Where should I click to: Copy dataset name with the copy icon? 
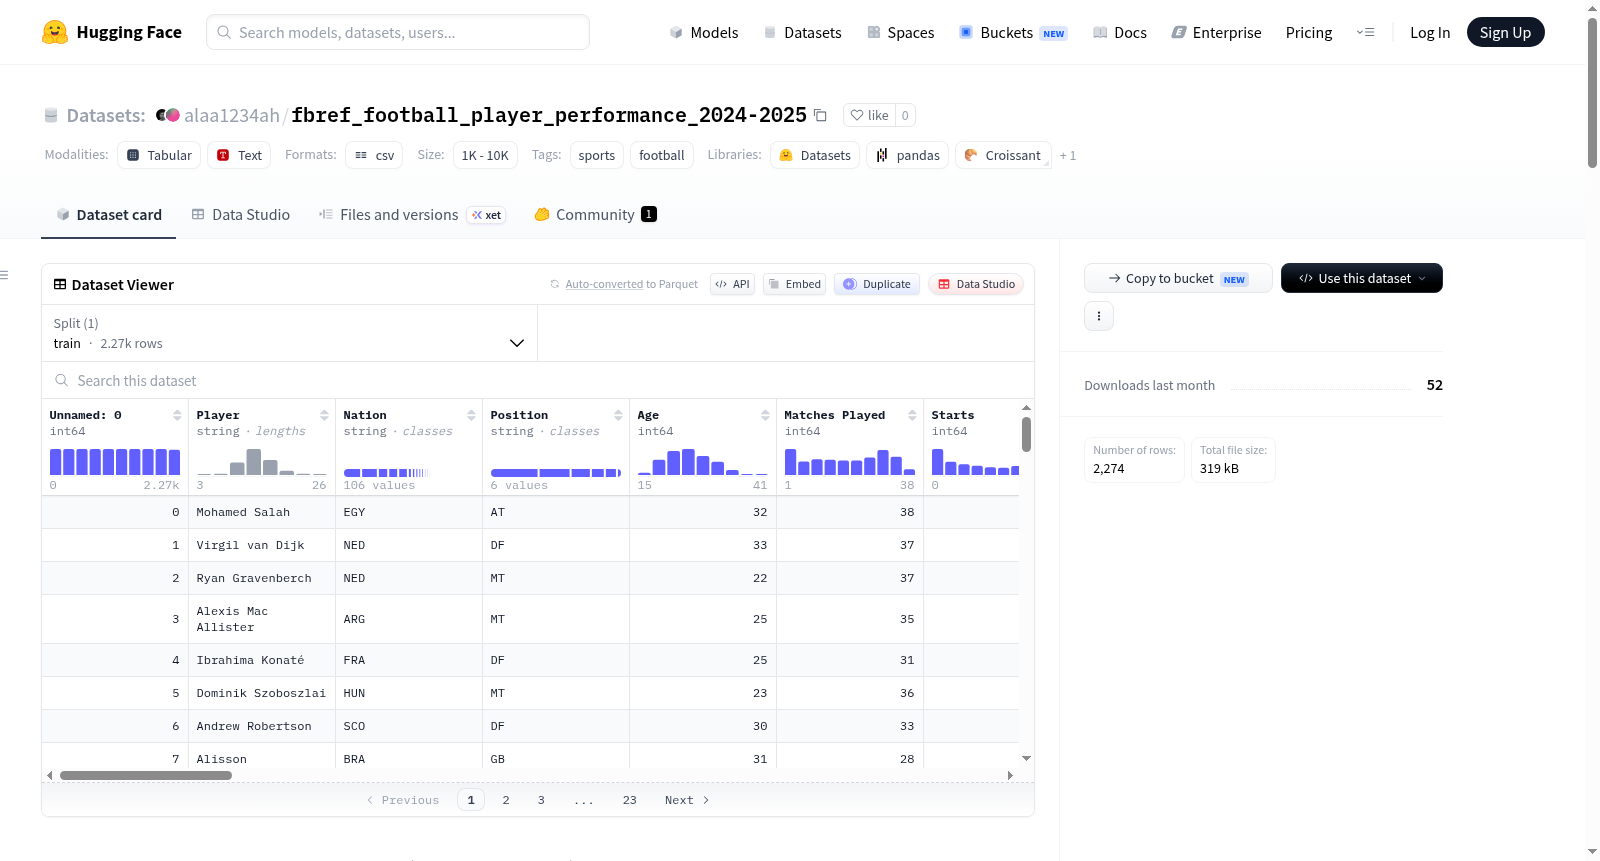click(x=820, y=115)
